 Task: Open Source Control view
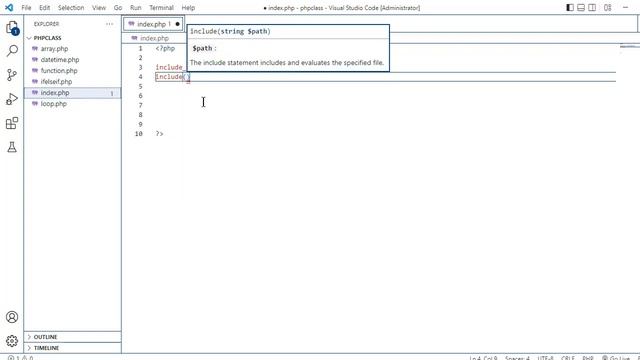pos(12,75)
